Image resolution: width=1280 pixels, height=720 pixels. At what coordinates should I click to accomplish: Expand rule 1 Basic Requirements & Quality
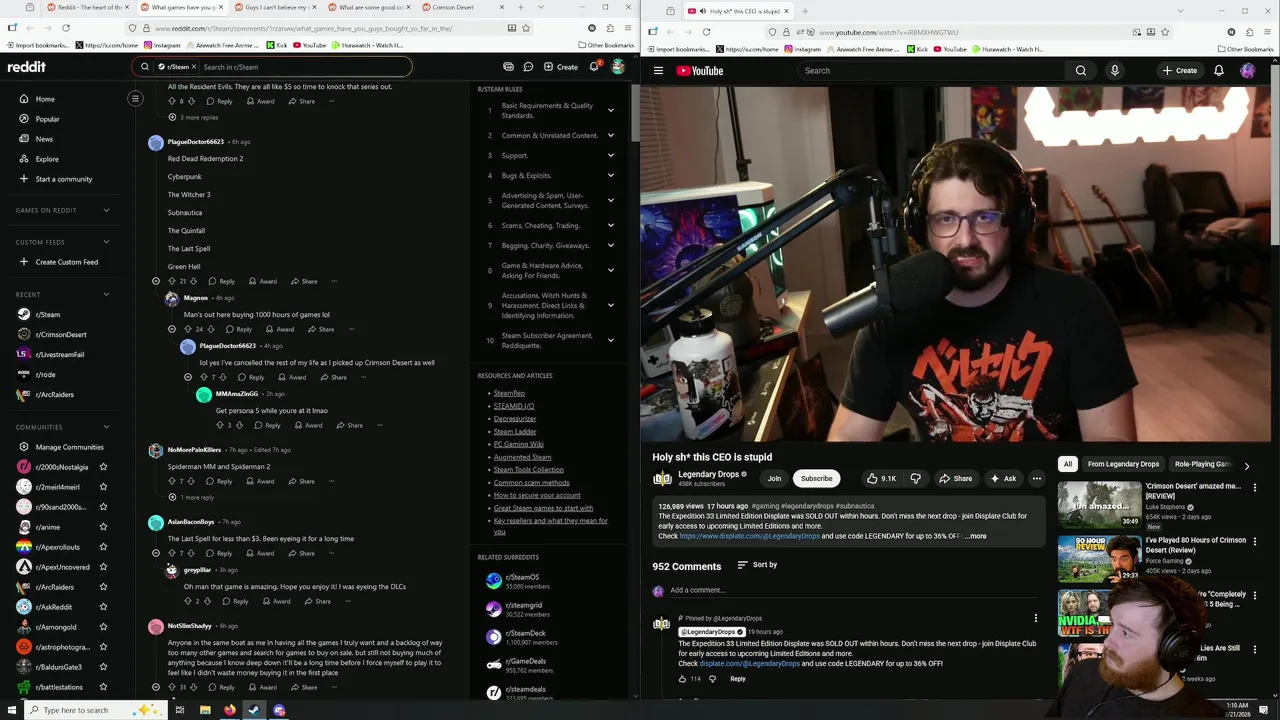[x=610, y=110]
